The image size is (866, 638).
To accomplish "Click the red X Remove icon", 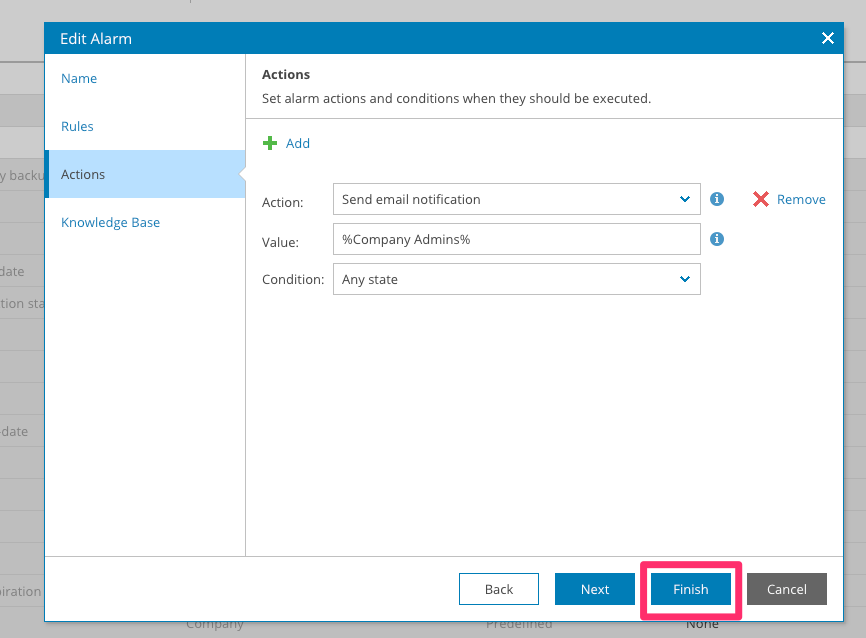I will coord(761,199).
